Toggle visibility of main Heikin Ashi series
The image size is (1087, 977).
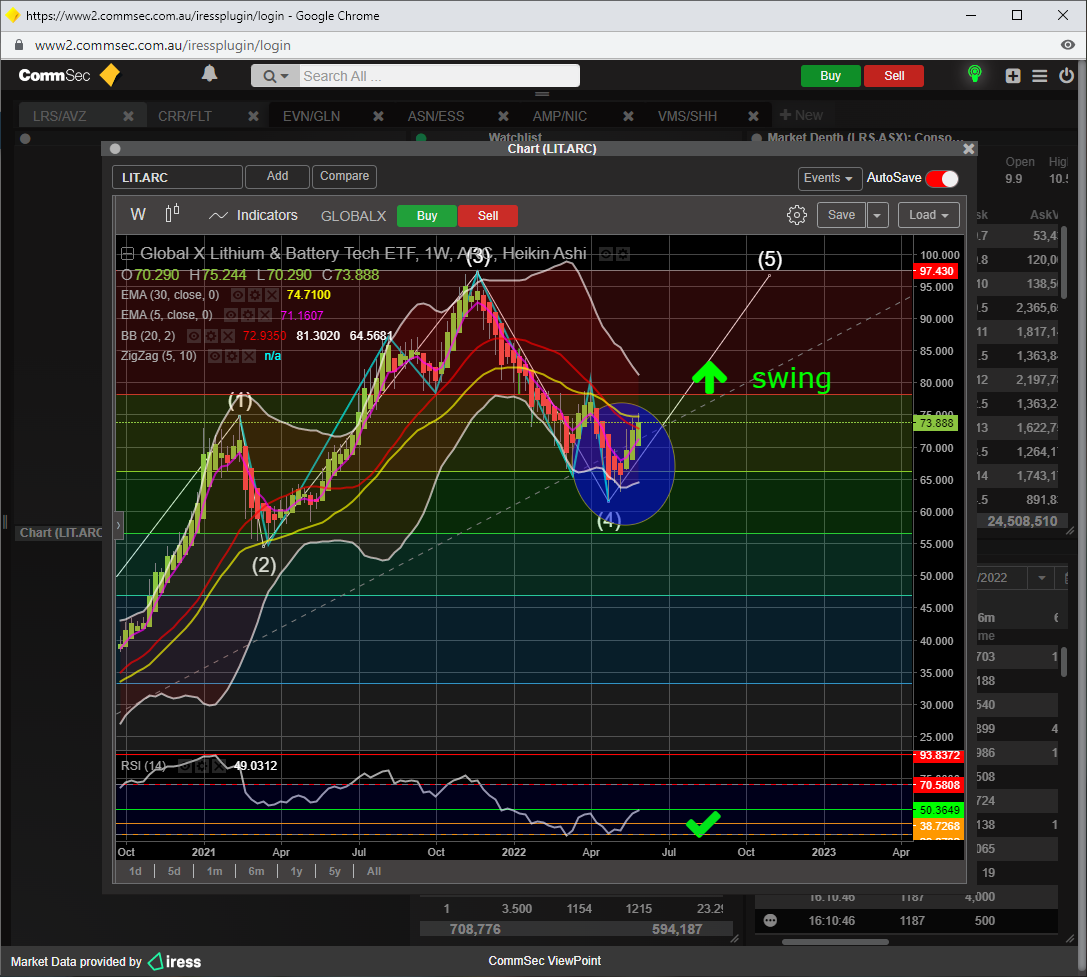[605, 254]
